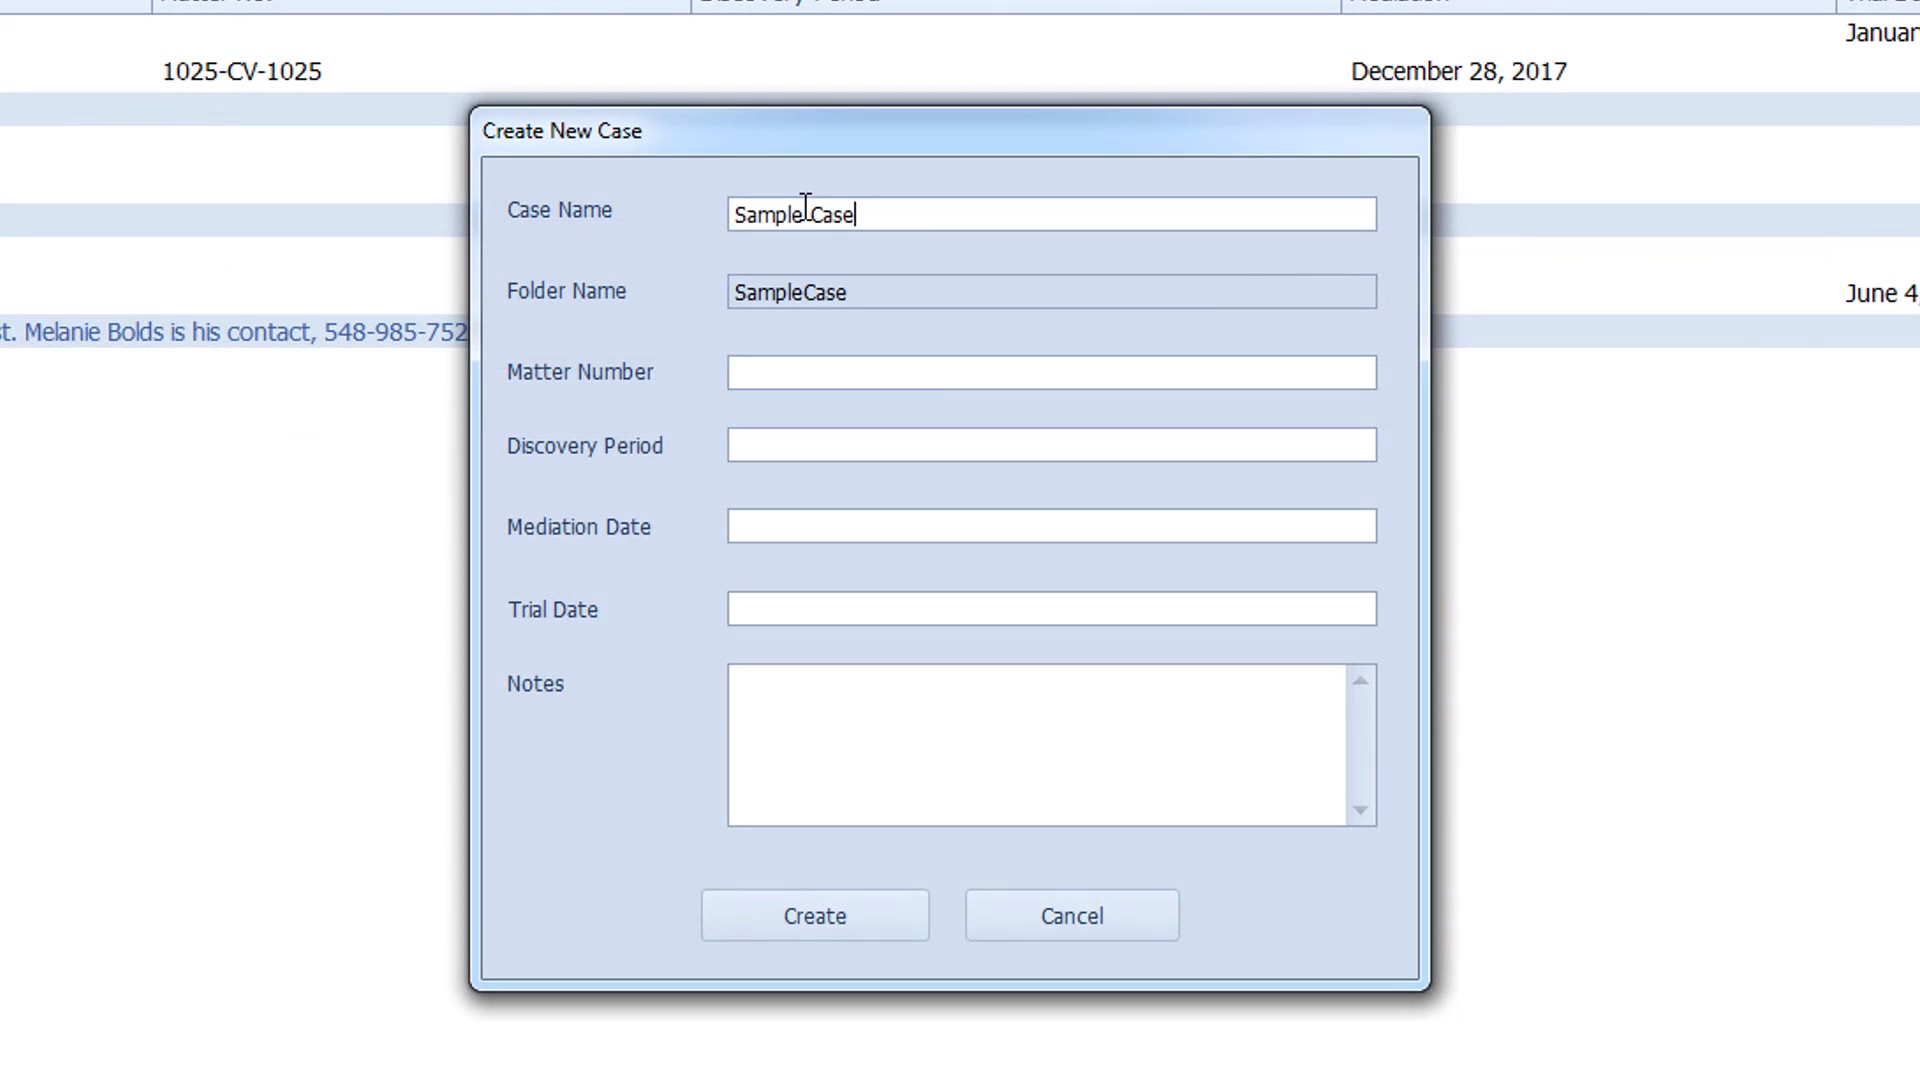Image resolution: width=1920 pixels, height=1080 pixels.
Task: Click the June 4 date cell
Action: click(1880, 294)
